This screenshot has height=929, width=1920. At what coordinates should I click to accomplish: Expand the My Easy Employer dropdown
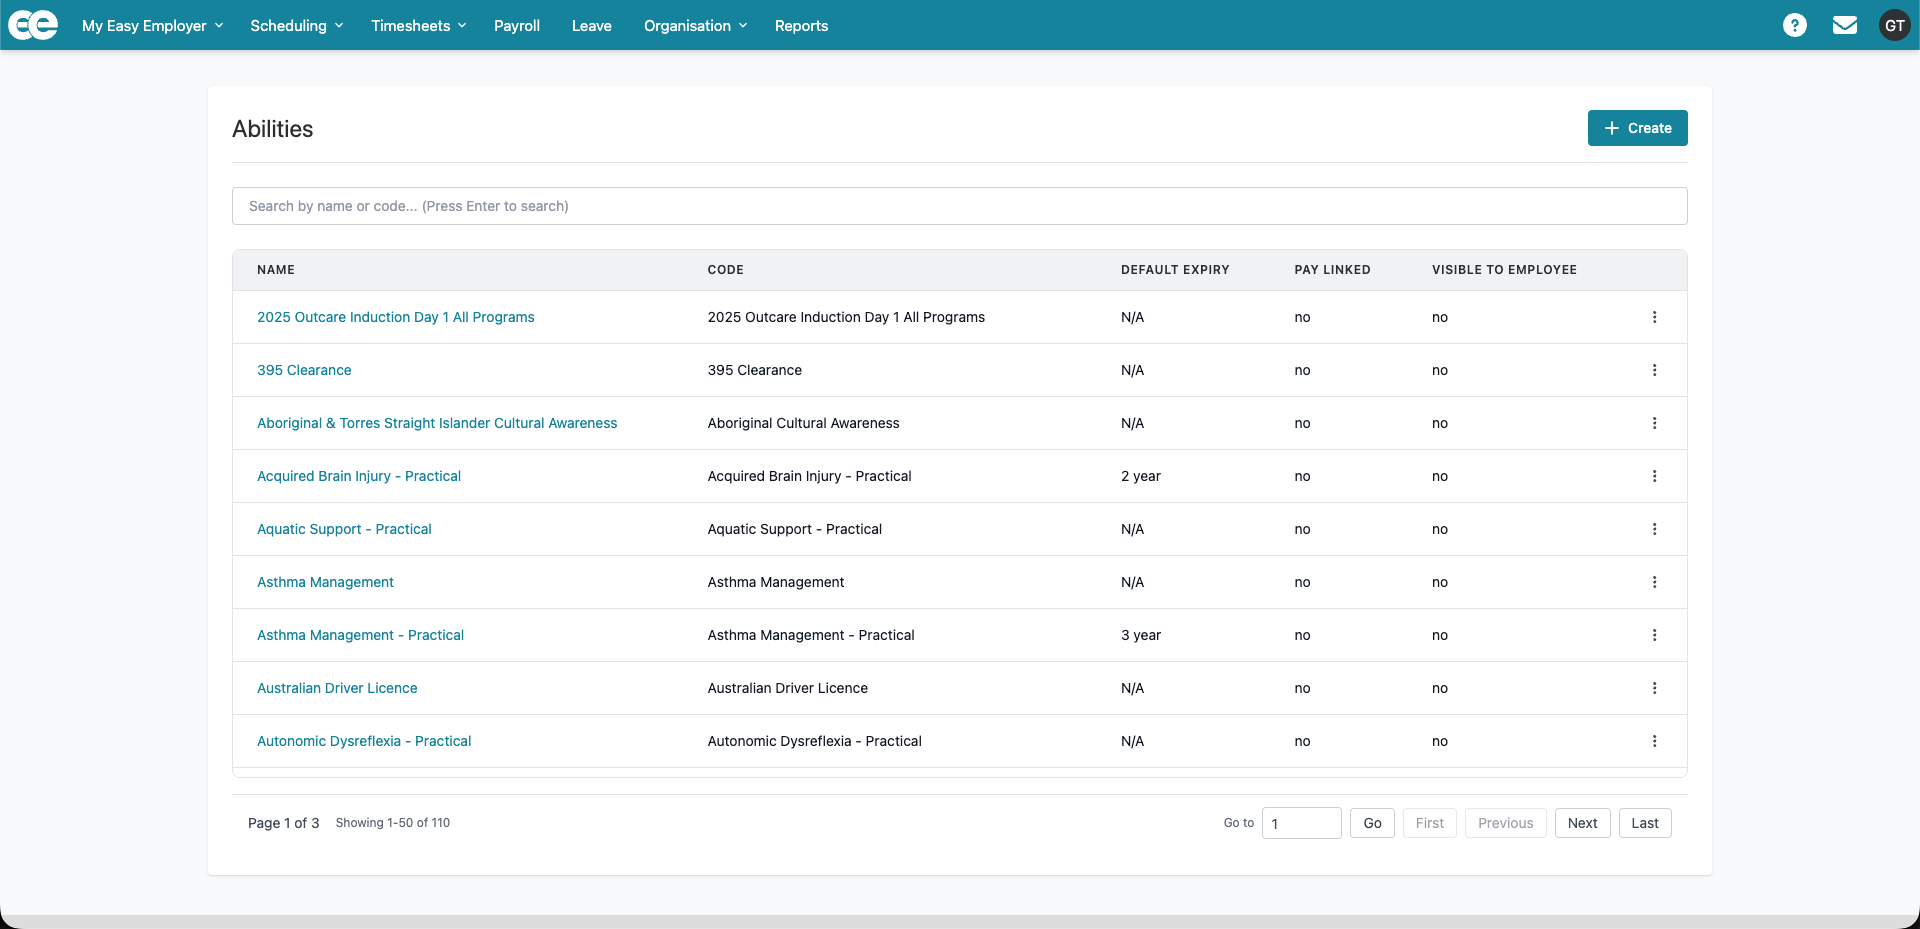click(x=153, y=26)
